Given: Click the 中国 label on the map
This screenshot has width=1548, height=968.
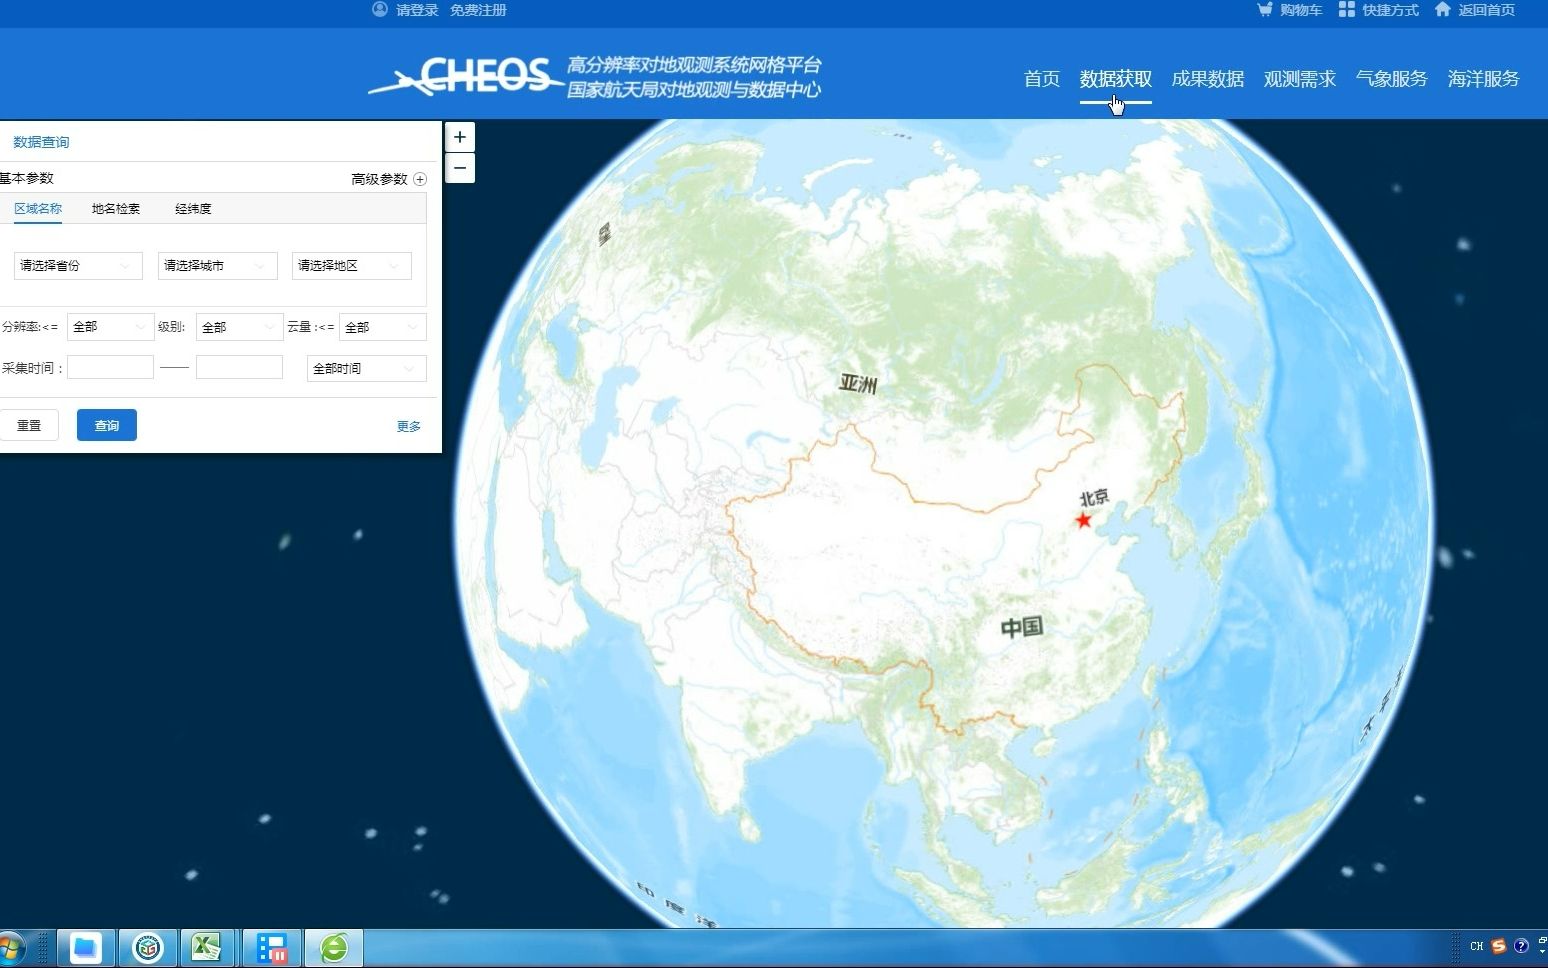Looking at the screenshot, I should (1022, 628).
